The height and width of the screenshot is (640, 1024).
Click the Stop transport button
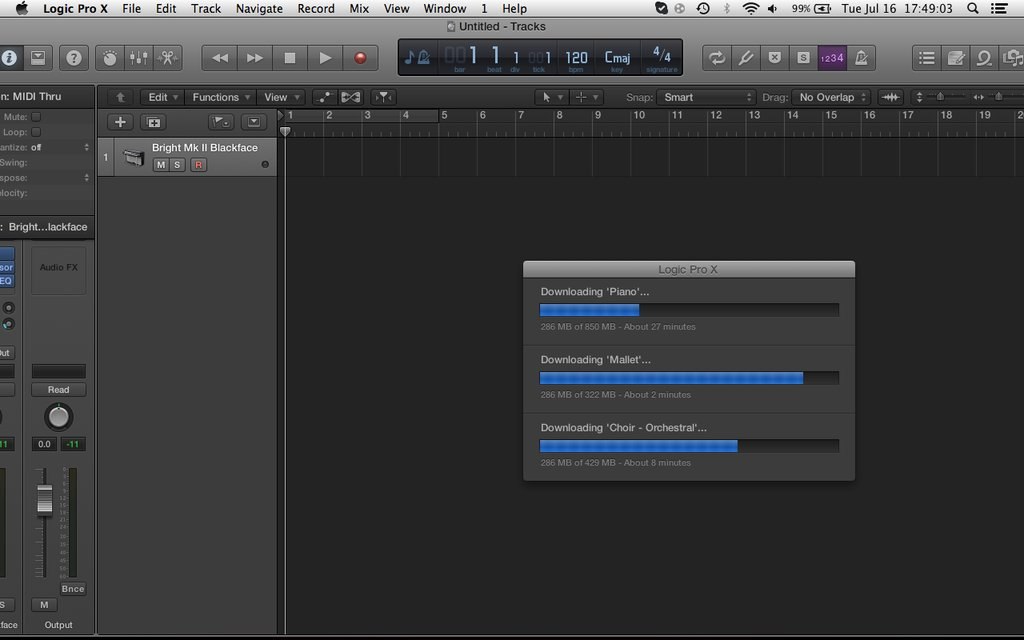pos(290,58)
